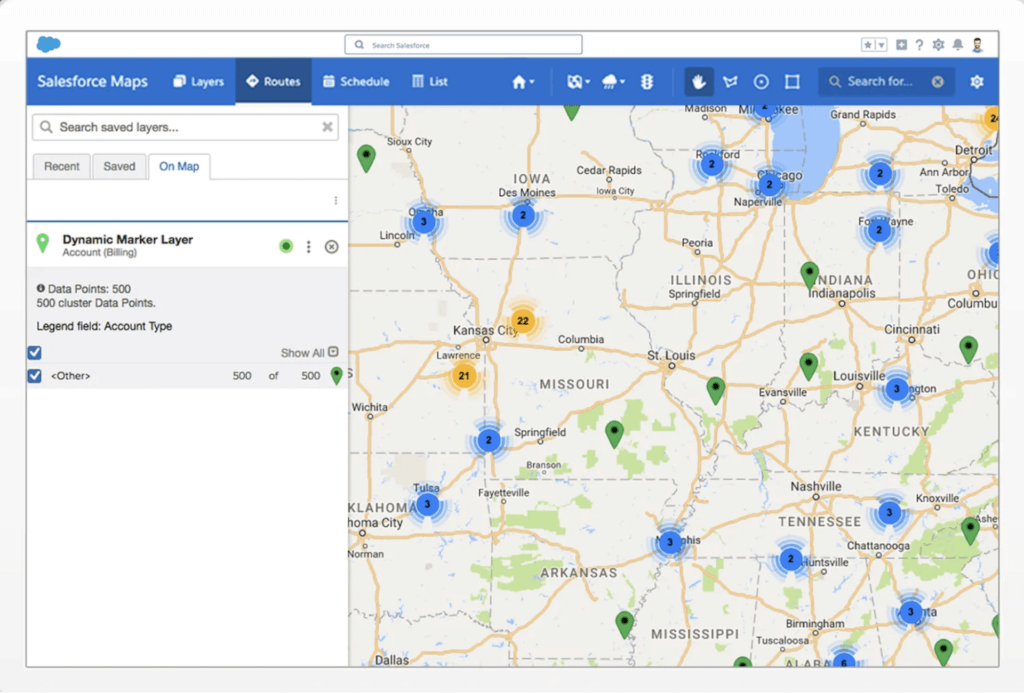Click the Salesforce Maps title
The height and width of the screenshot is (693, 1024).
[x=92, y=82]
